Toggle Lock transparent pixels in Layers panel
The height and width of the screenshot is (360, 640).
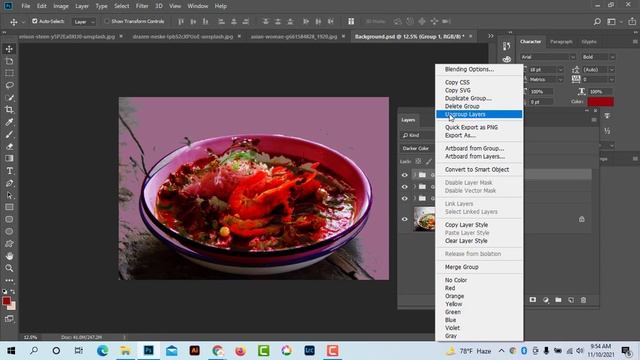[418, 161]
